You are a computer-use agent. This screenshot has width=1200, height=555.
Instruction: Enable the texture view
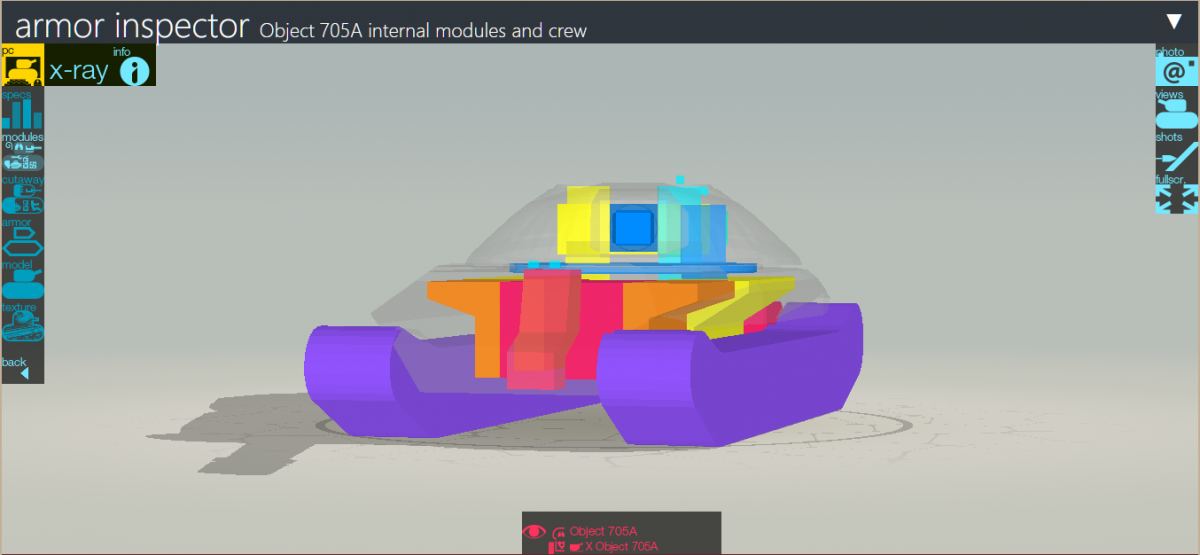(22, 322)
